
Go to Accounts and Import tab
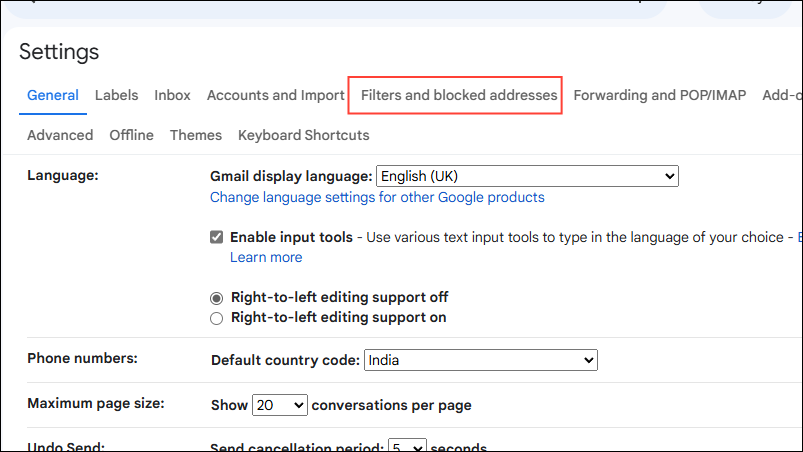click(x=275, y=95)
